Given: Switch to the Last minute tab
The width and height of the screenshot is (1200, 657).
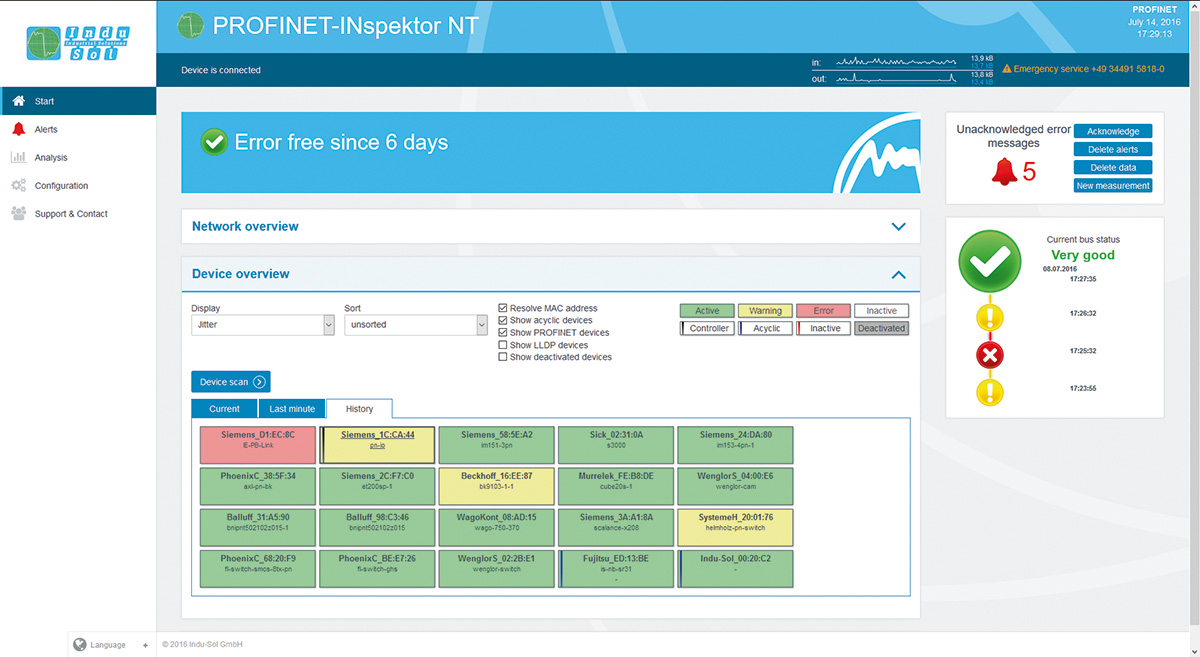Looking at the screenshot, I should click(x=292, y=408).
